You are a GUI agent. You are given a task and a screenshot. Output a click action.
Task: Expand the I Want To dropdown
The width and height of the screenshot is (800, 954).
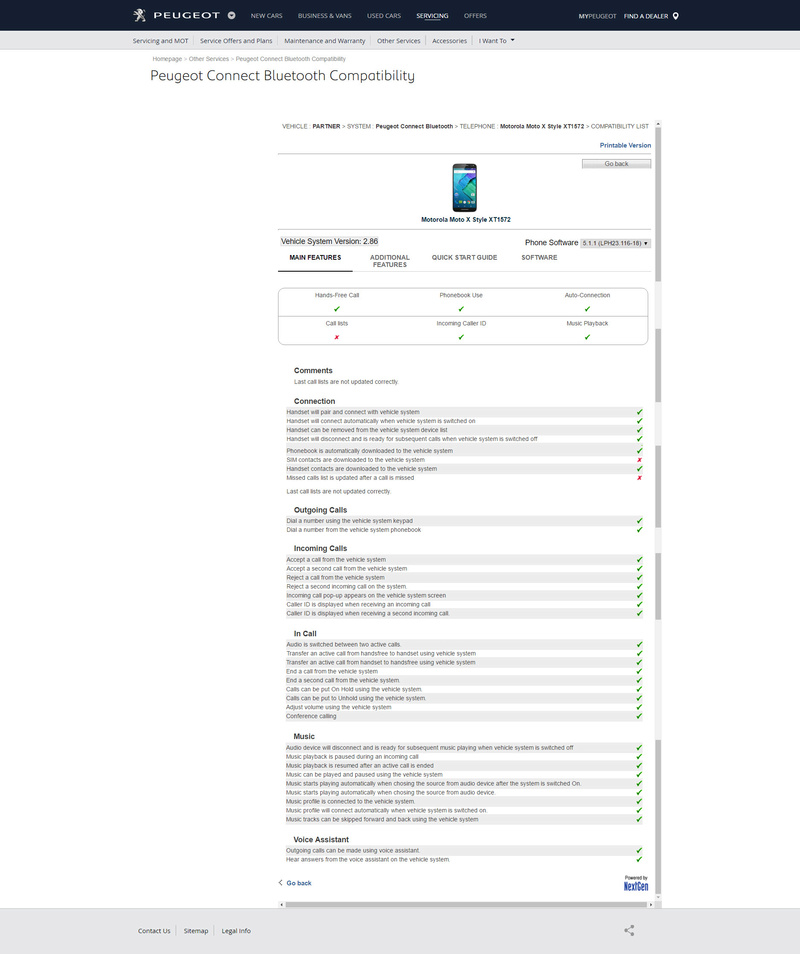[x=496, y=41]
